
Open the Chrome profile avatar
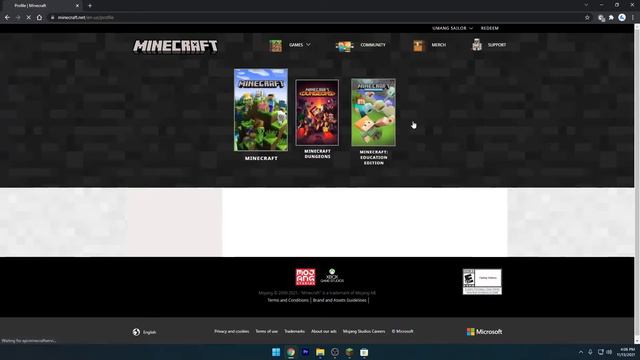click(x=622, y=18)
